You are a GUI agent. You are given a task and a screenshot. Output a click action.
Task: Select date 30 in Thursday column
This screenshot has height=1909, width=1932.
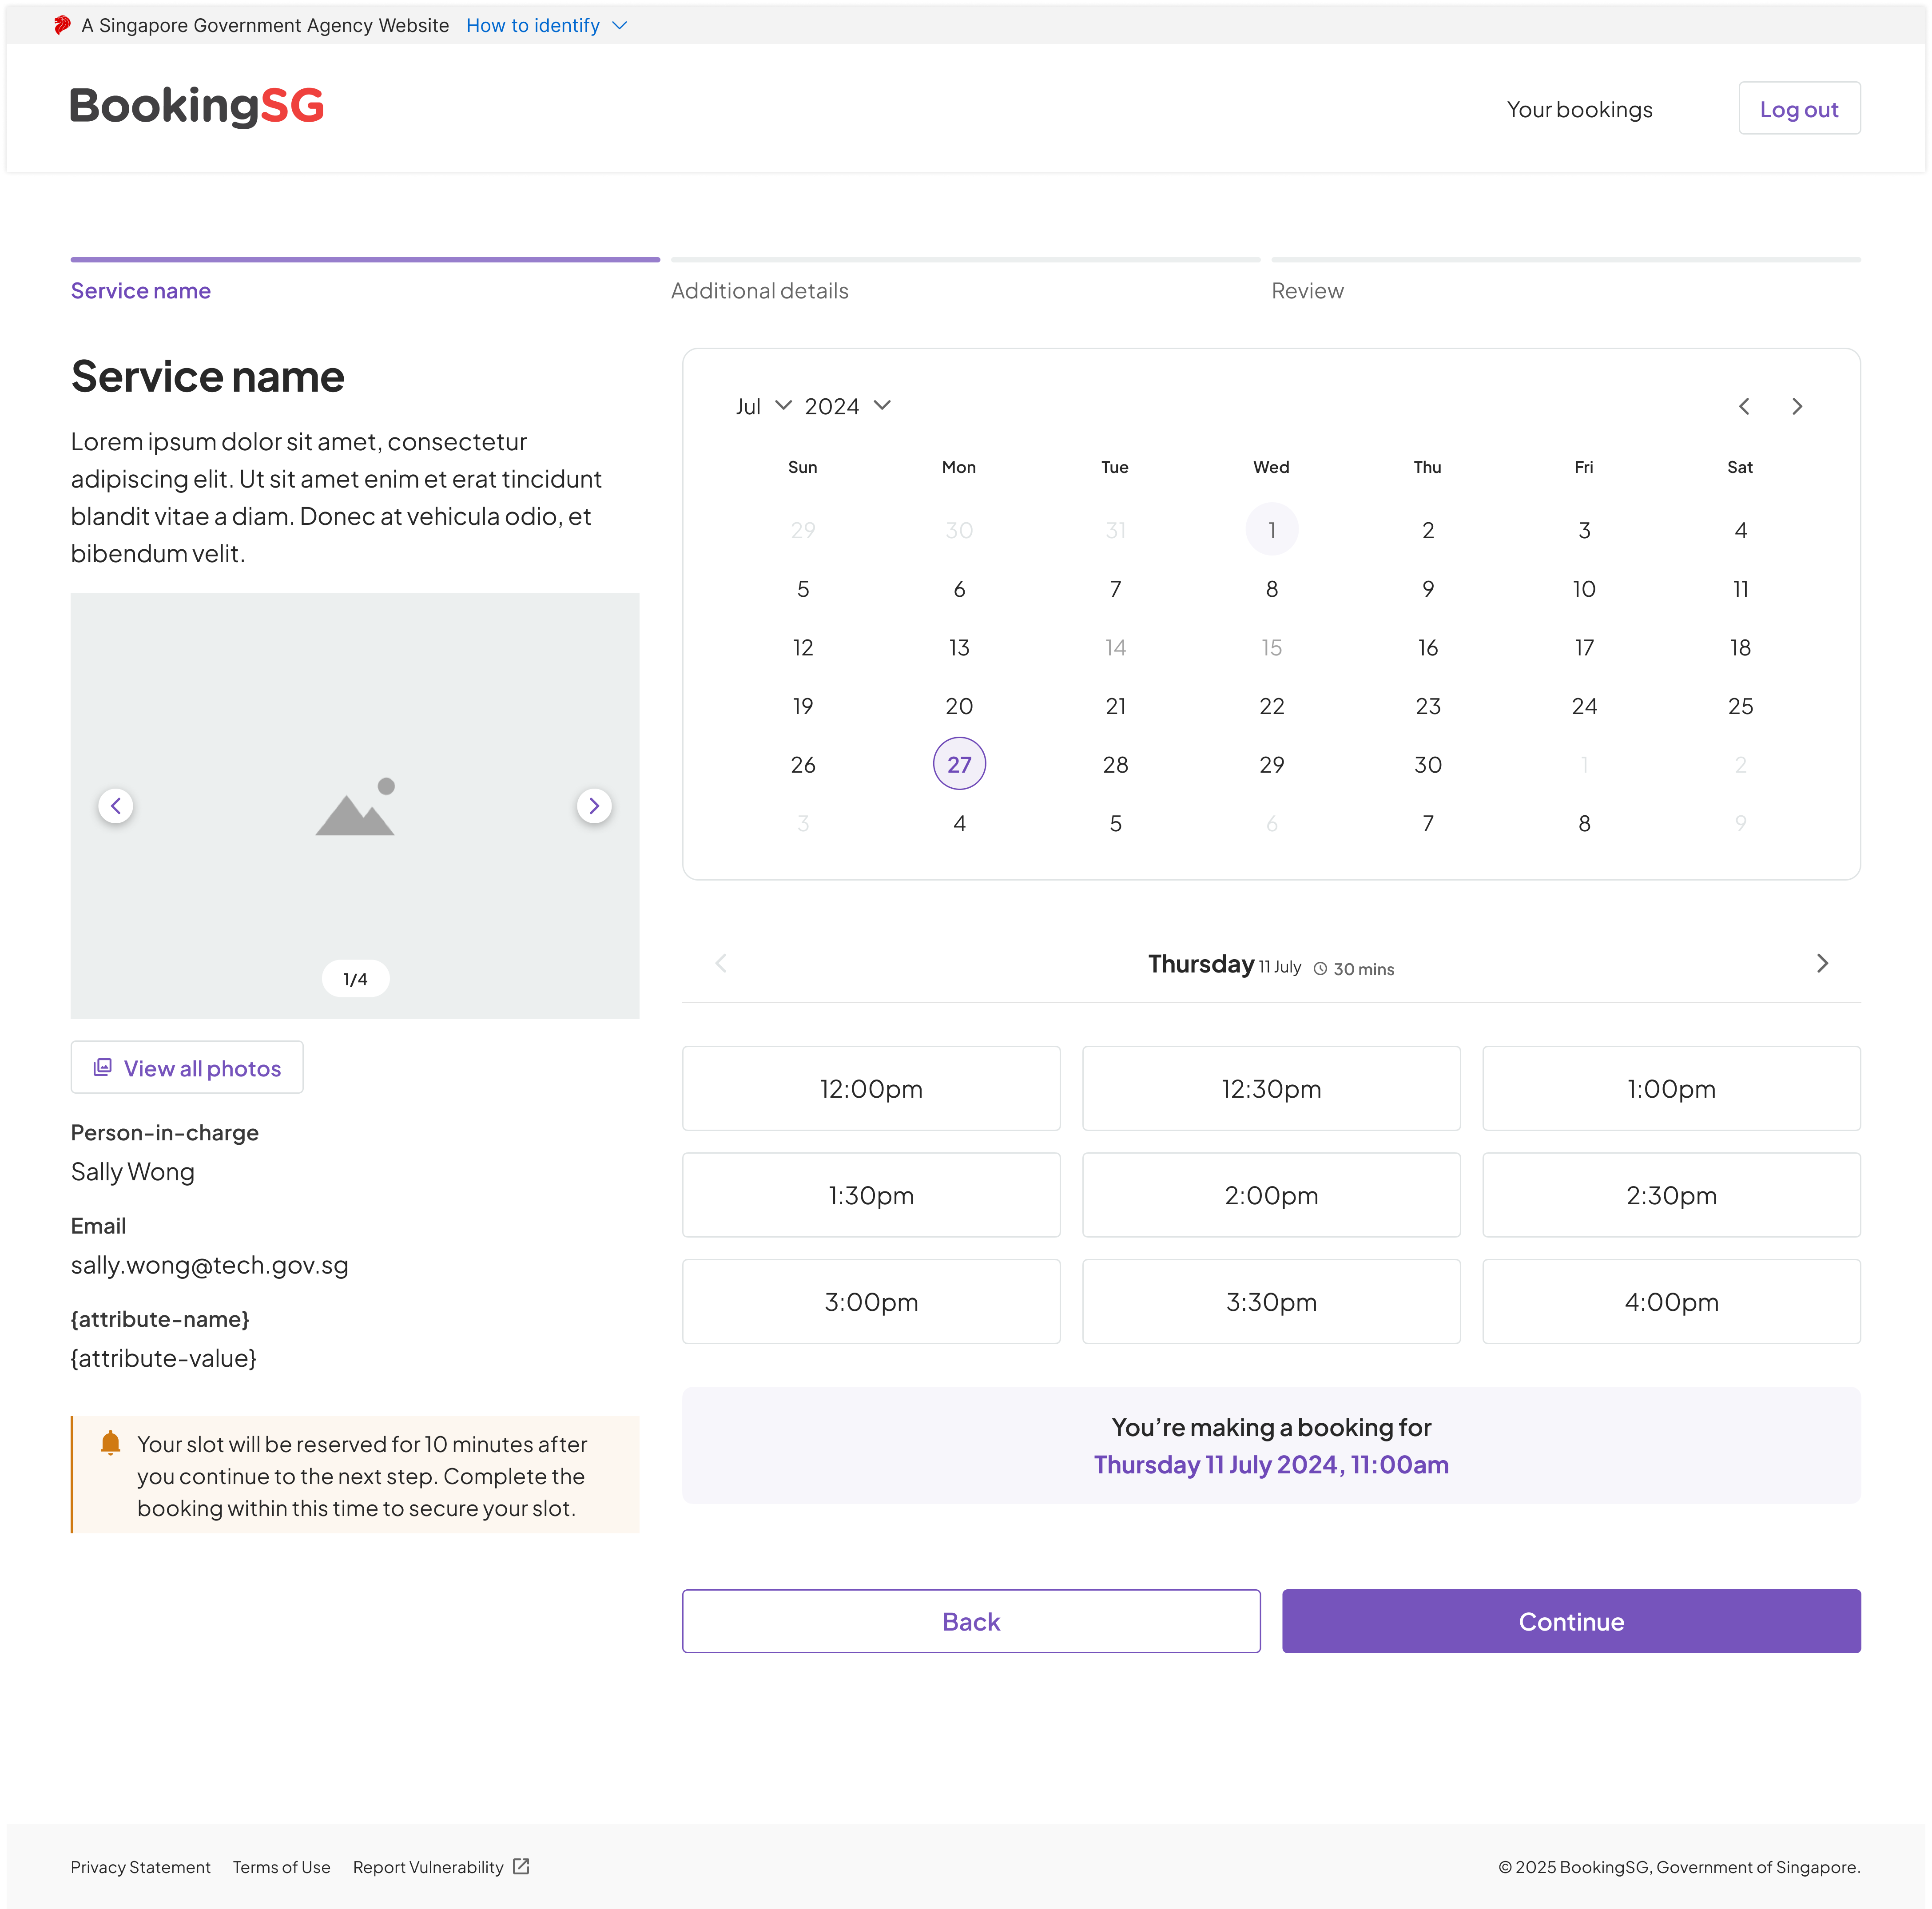pyautogui.click(x=1428, y=764)
